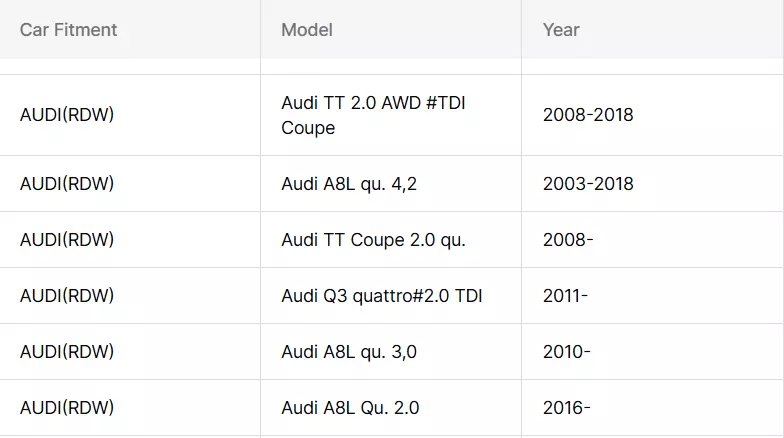Click AUDI(RDW) in the Q3 quattro row
Screen dimensions: 784x438
[67, 296]
